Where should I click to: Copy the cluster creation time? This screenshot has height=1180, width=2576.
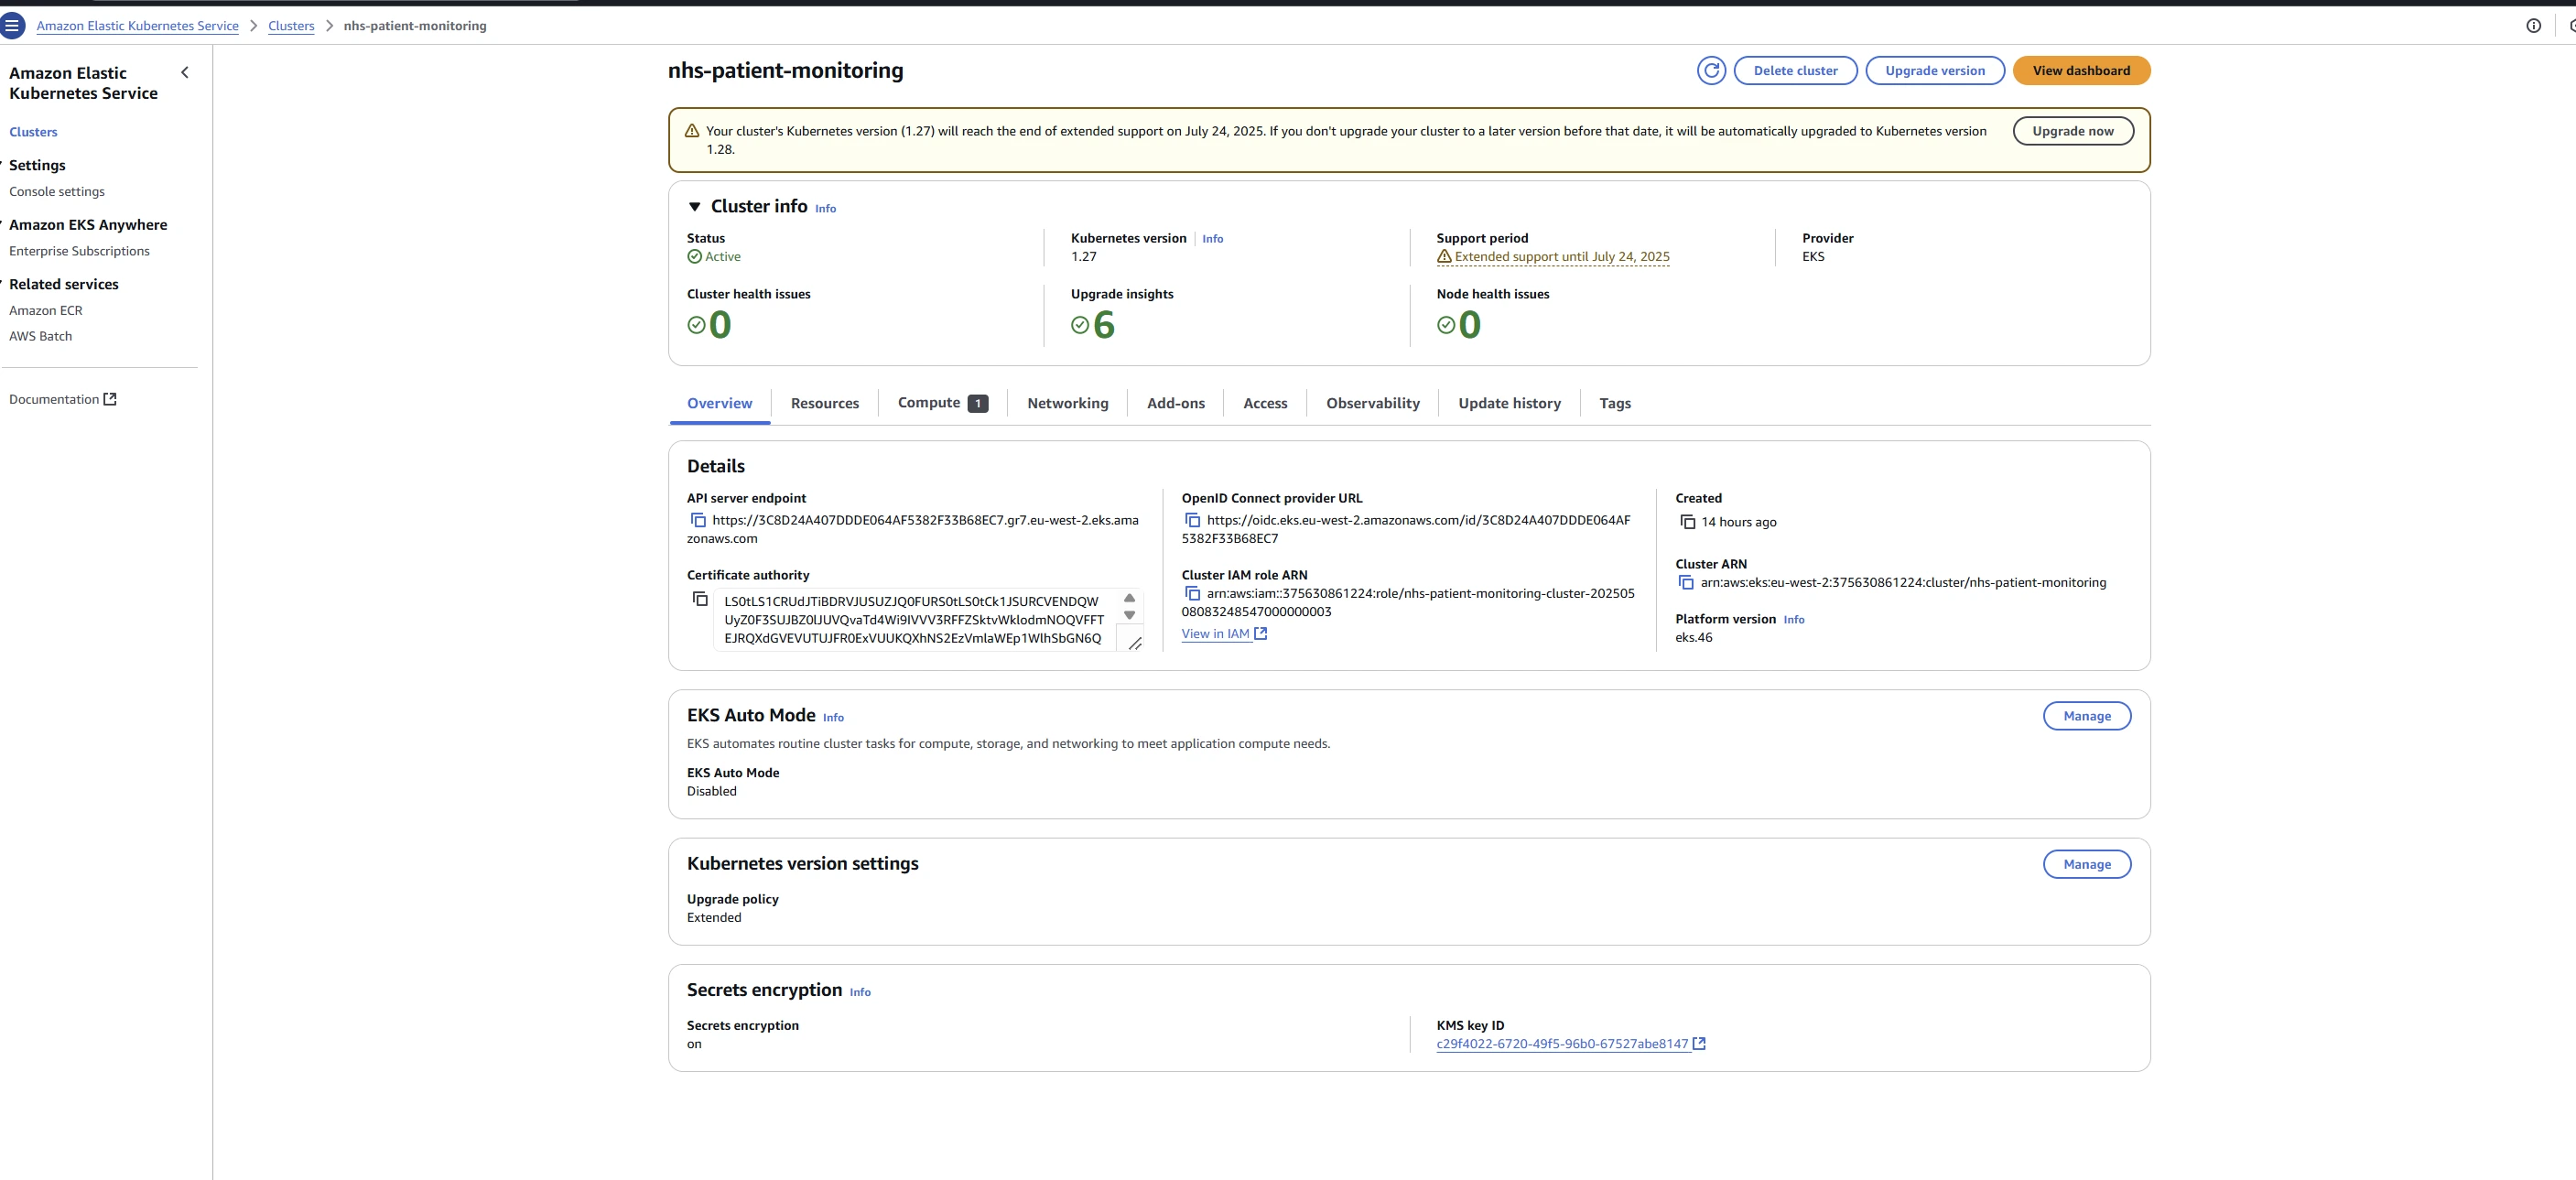click(1687, 522)
